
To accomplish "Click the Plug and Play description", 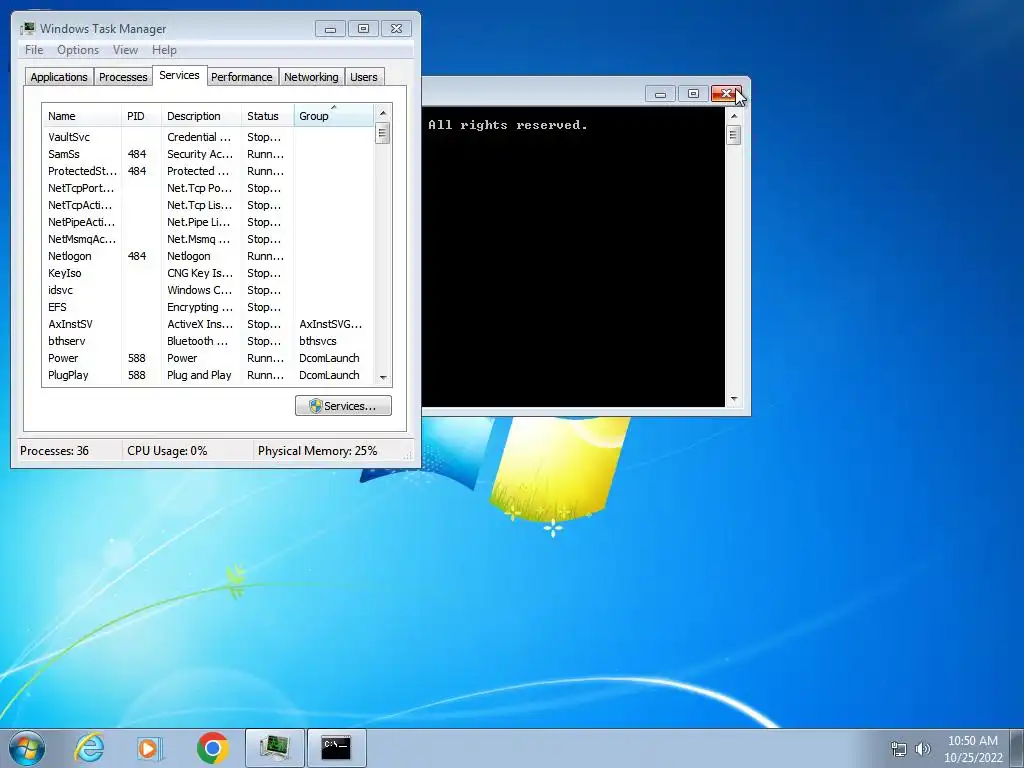I will (199, 375).
